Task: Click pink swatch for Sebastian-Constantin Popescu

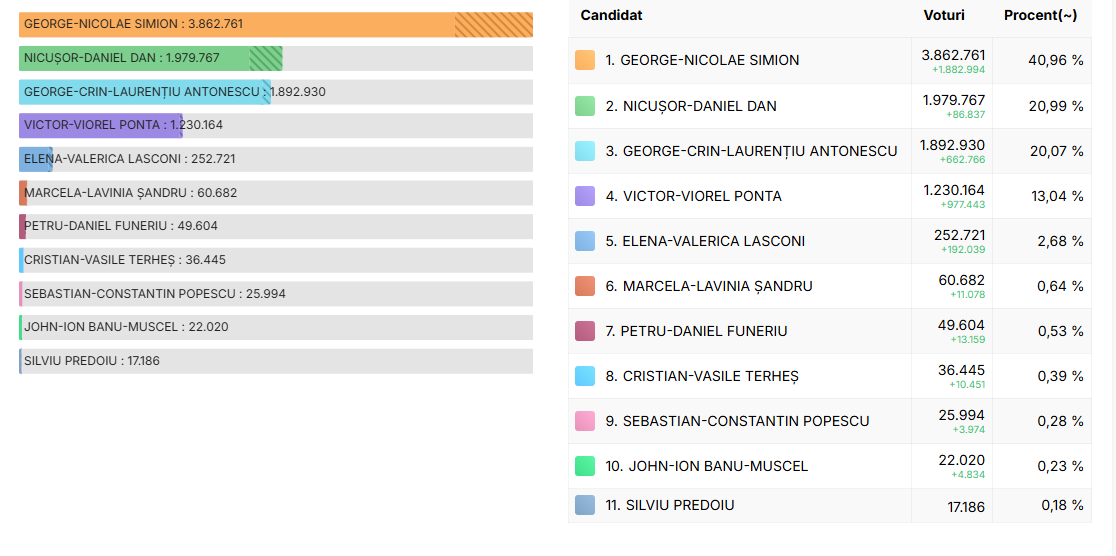Action: [x=584, y=421]
